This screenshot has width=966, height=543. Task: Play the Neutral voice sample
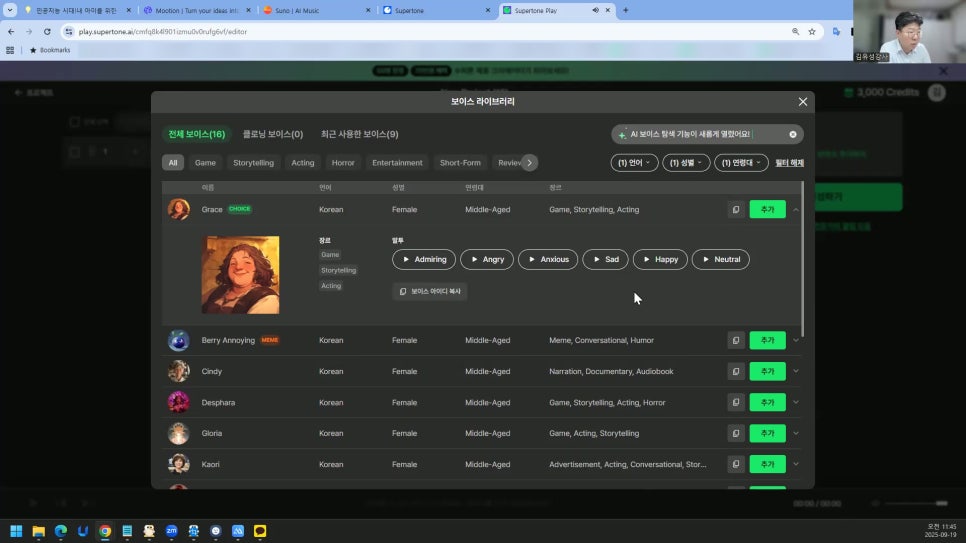pyautogui.click(x=721, y=259)
